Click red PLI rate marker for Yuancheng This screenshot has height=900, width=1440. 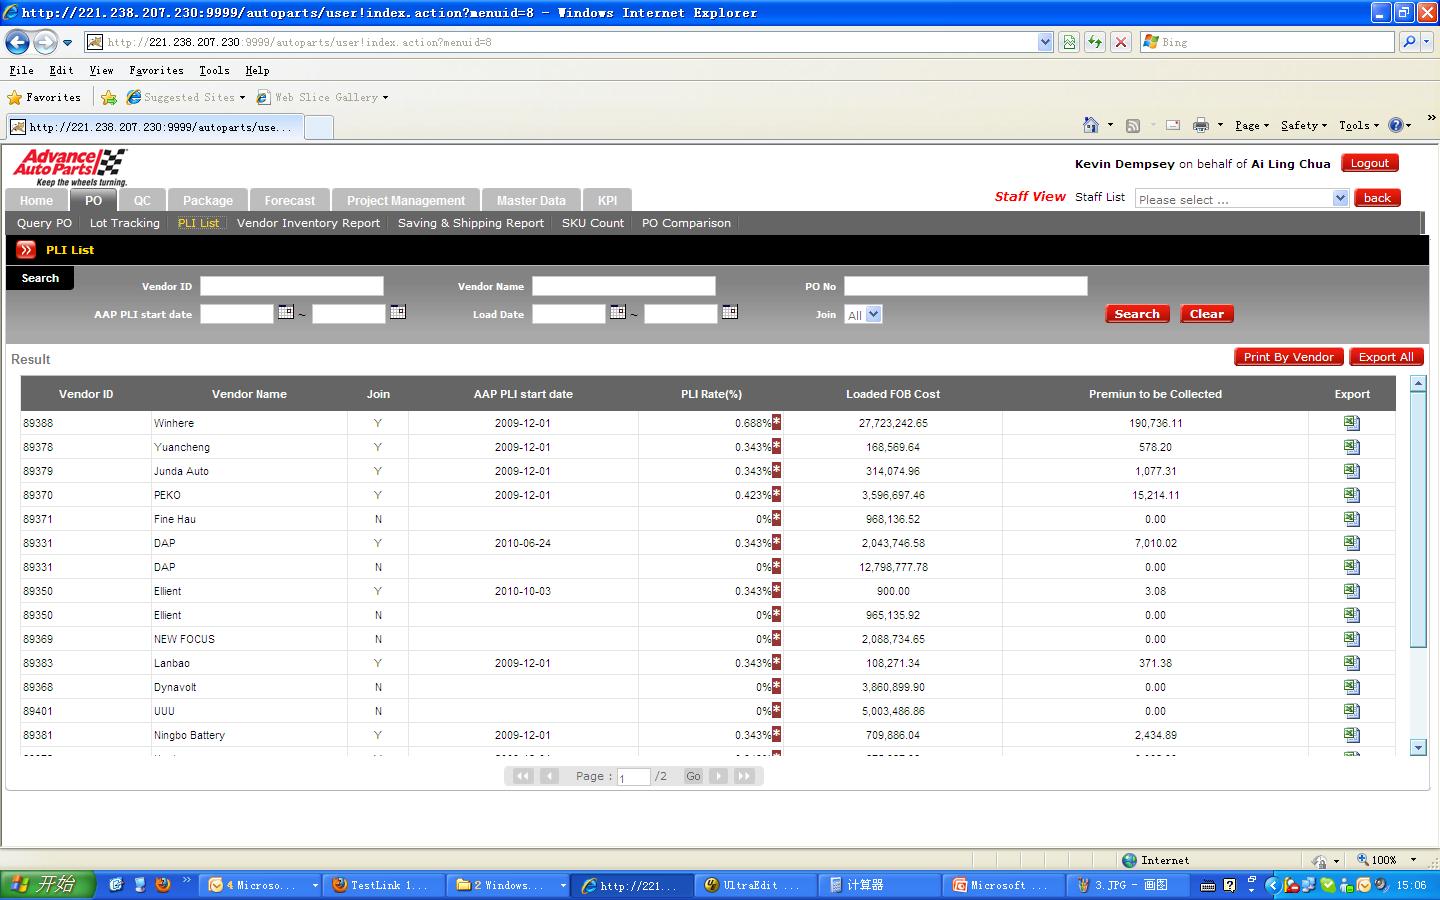pos(776,447)
